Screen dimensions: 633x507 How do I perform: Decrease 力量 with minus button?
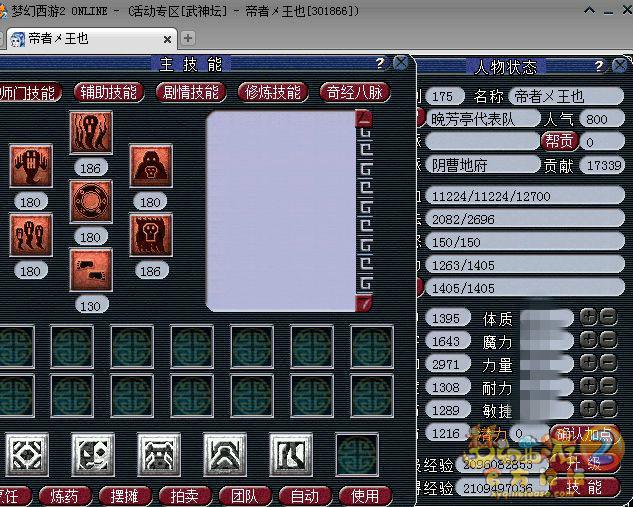tap(608, 363)
